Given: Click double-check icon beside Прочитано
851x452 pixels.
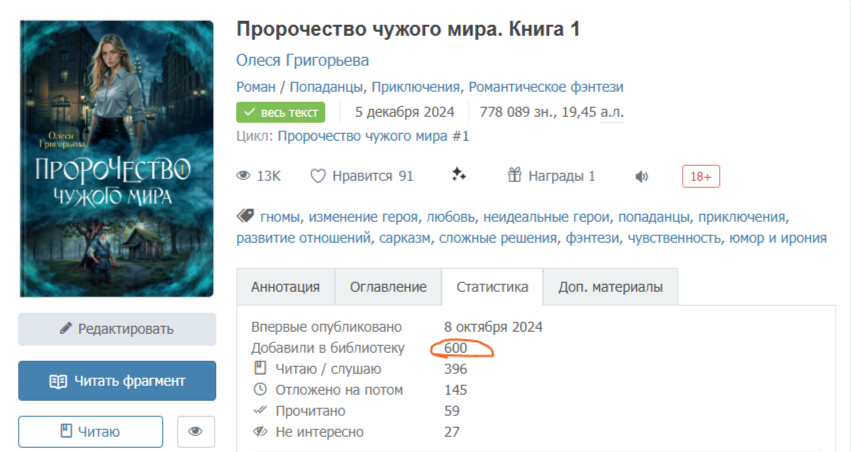Looking at the screenshot, I should [260, 410].
